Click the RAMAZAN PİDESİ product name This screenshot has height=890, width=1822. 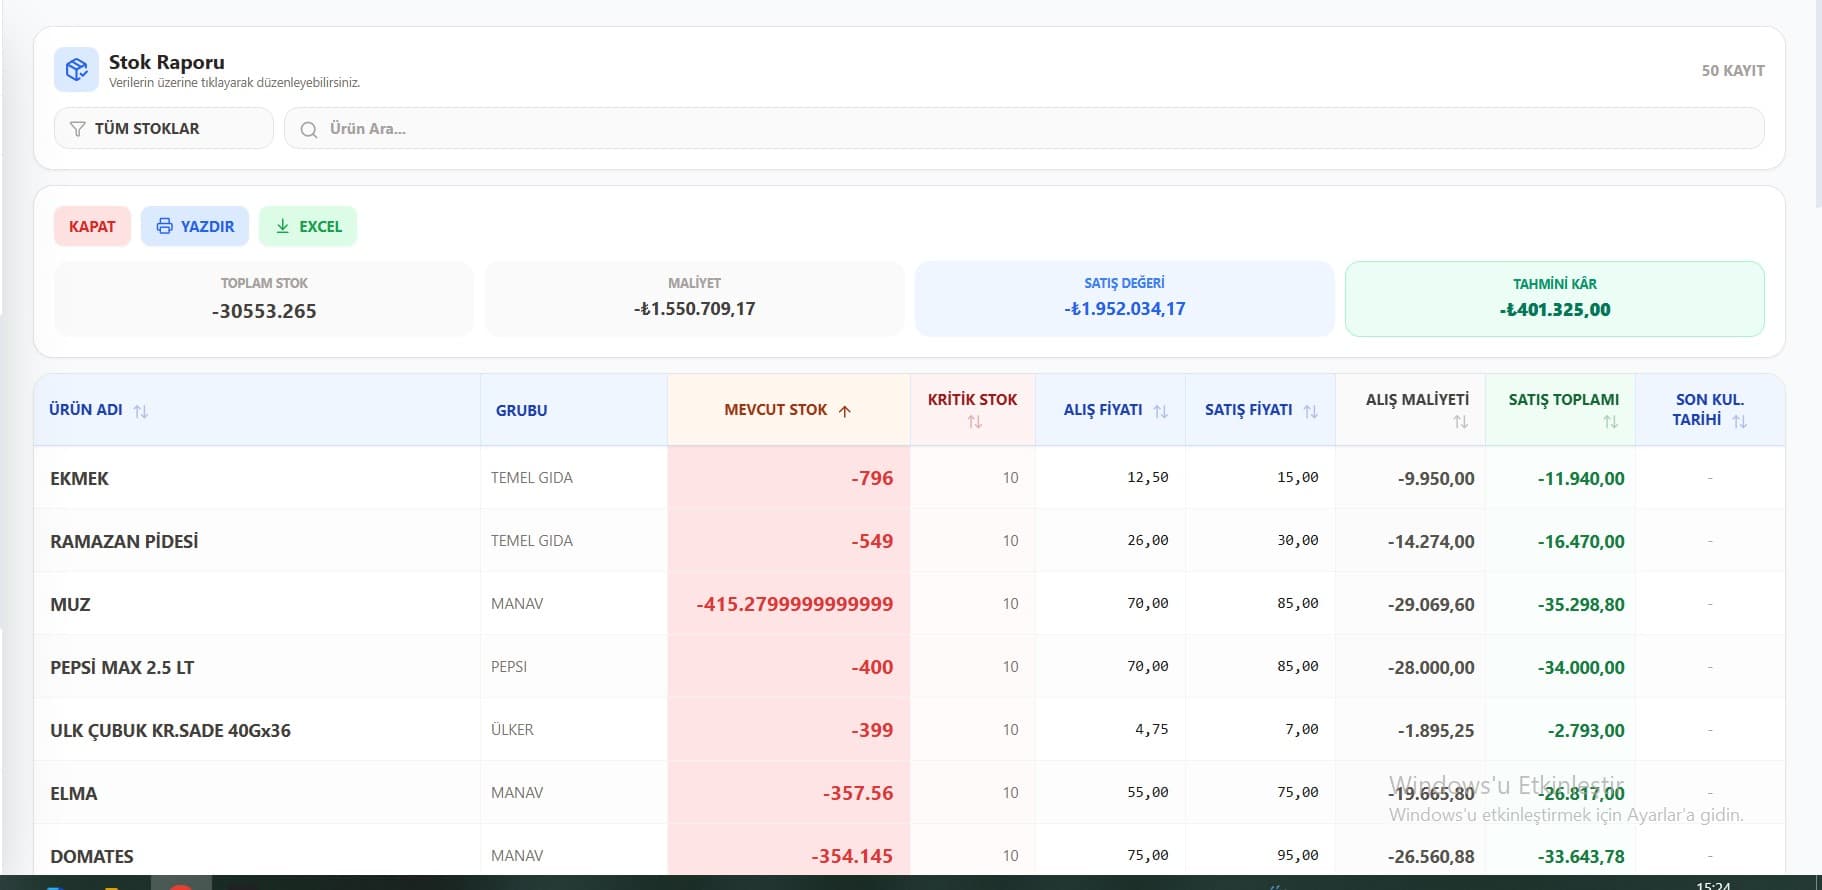pos(124,541)
